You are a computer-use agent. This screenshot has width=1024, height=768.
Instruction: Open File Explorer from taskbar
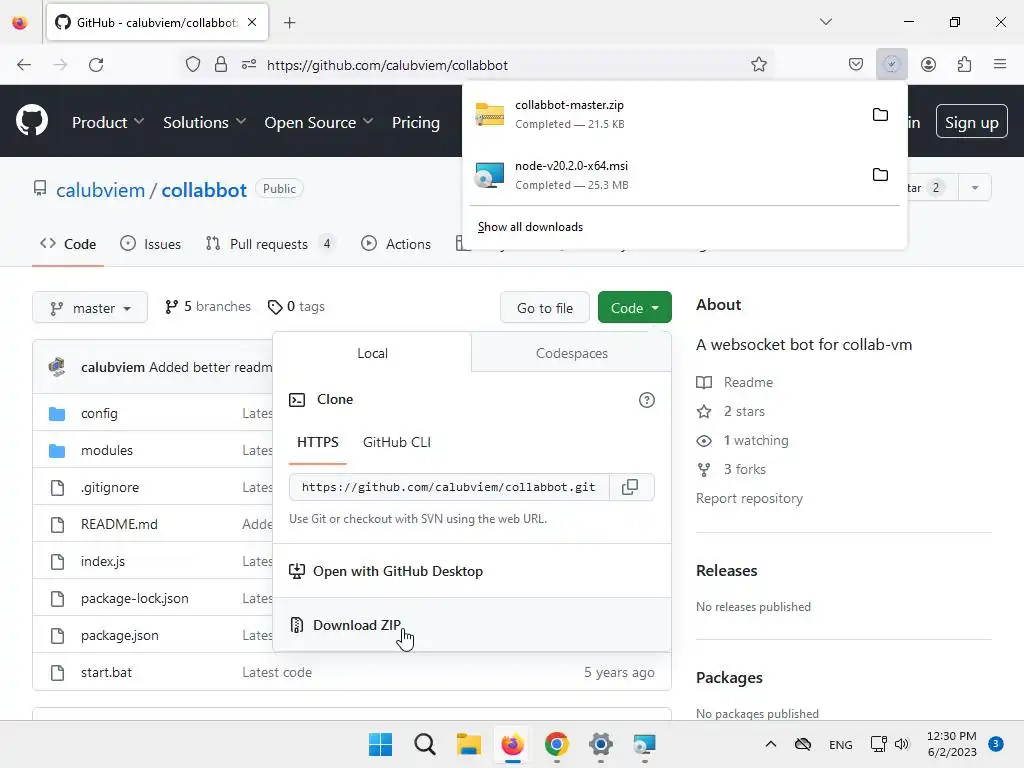(x=468, y=744)
